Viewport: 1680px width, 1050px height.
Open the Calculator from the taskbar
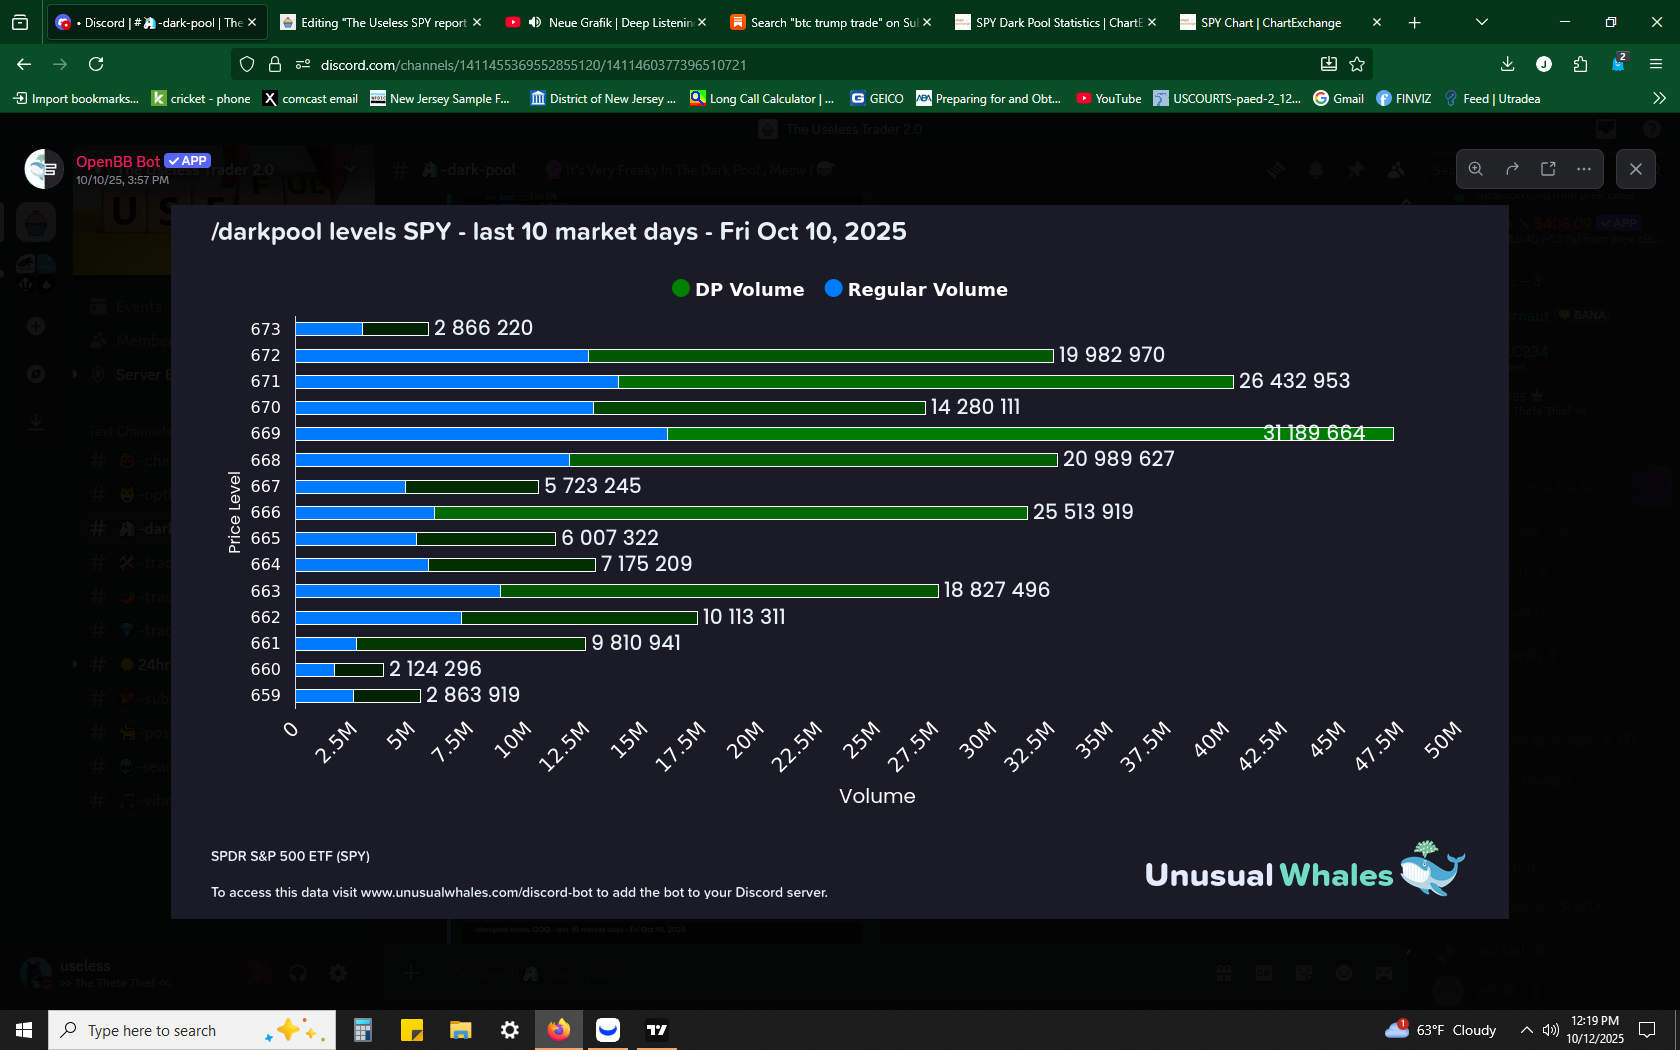tap(362, 1030)
